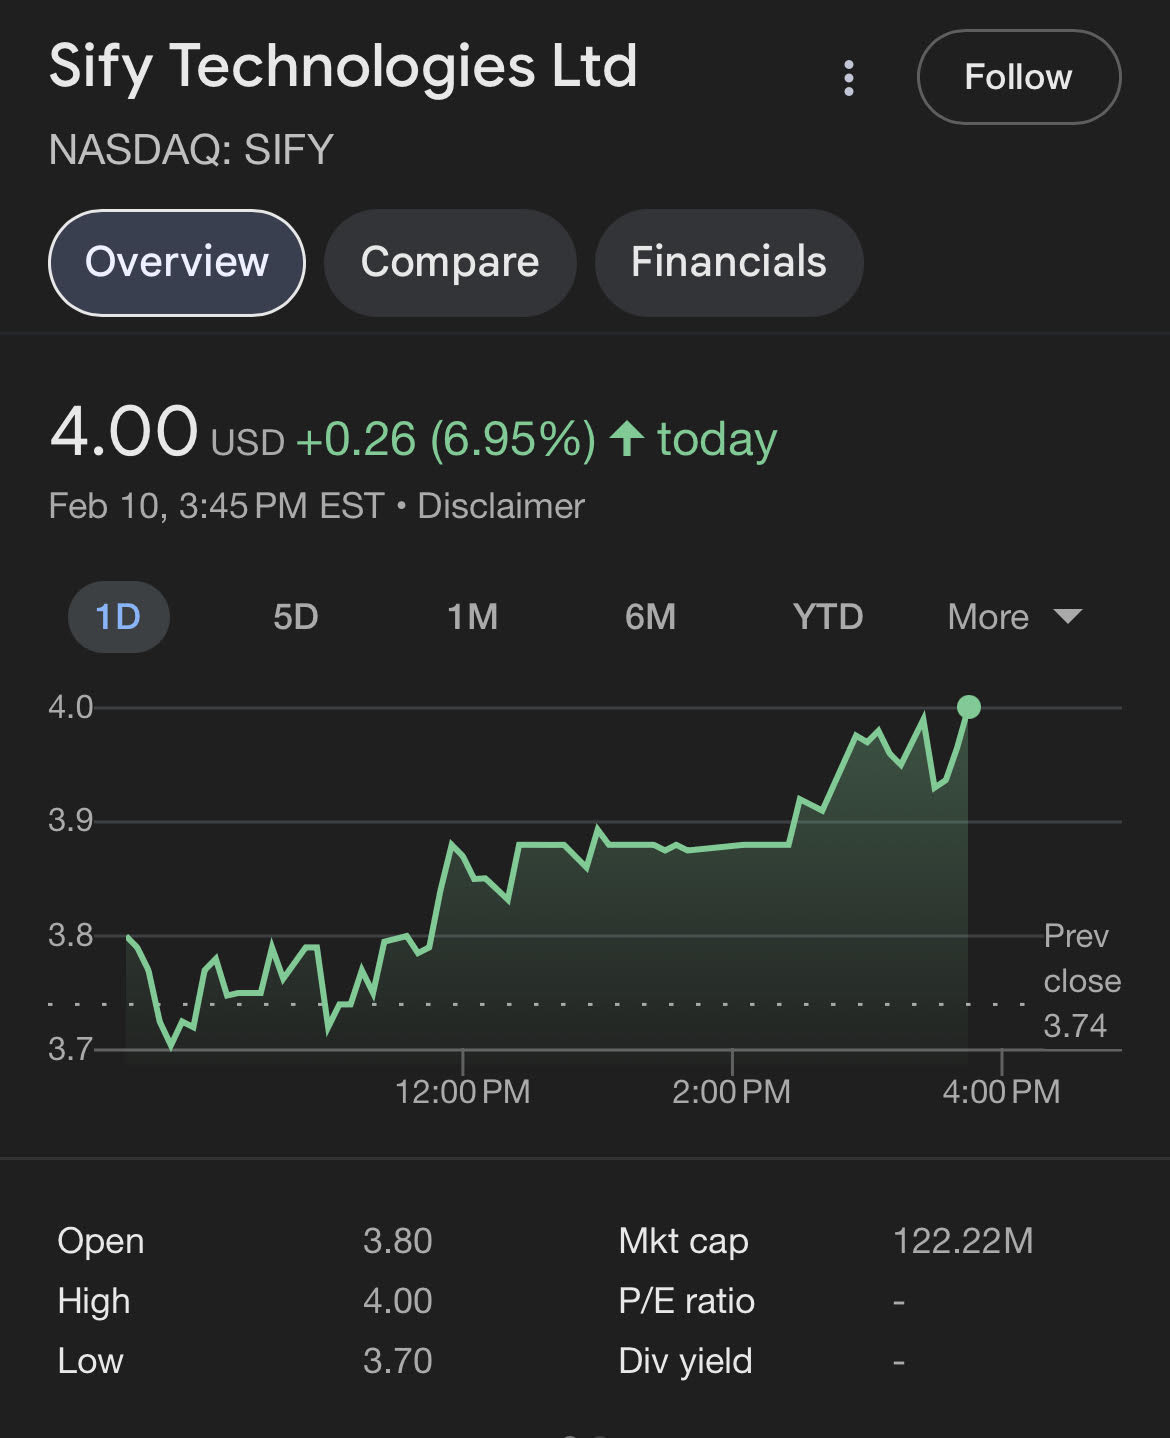1170x1438 pixels.
Task: Expand the More time ranges dropdown
Action: click(x=1015, y=617)
